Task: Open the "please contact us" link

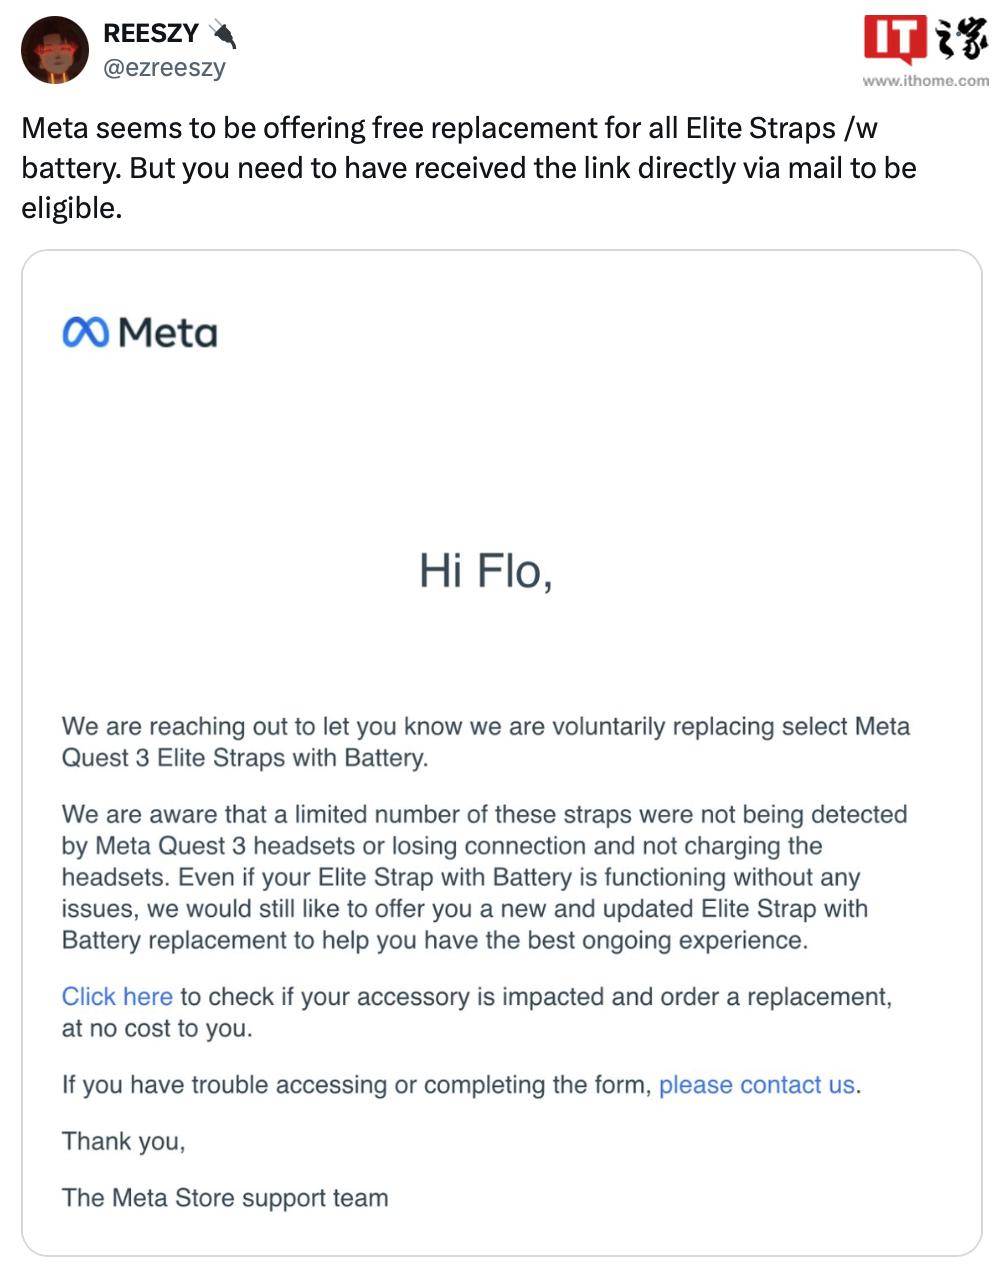Action: tap(757, 1085)
